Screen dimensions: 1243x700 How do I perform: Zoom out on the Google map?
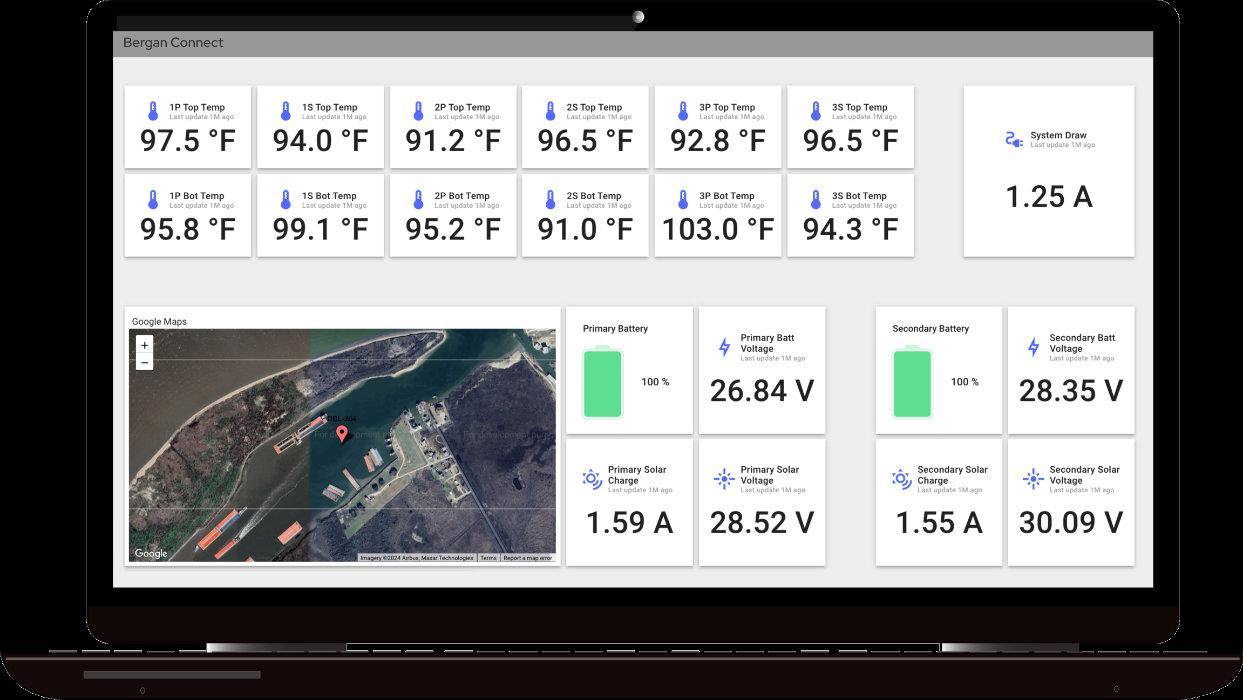(x=145, y=362)
